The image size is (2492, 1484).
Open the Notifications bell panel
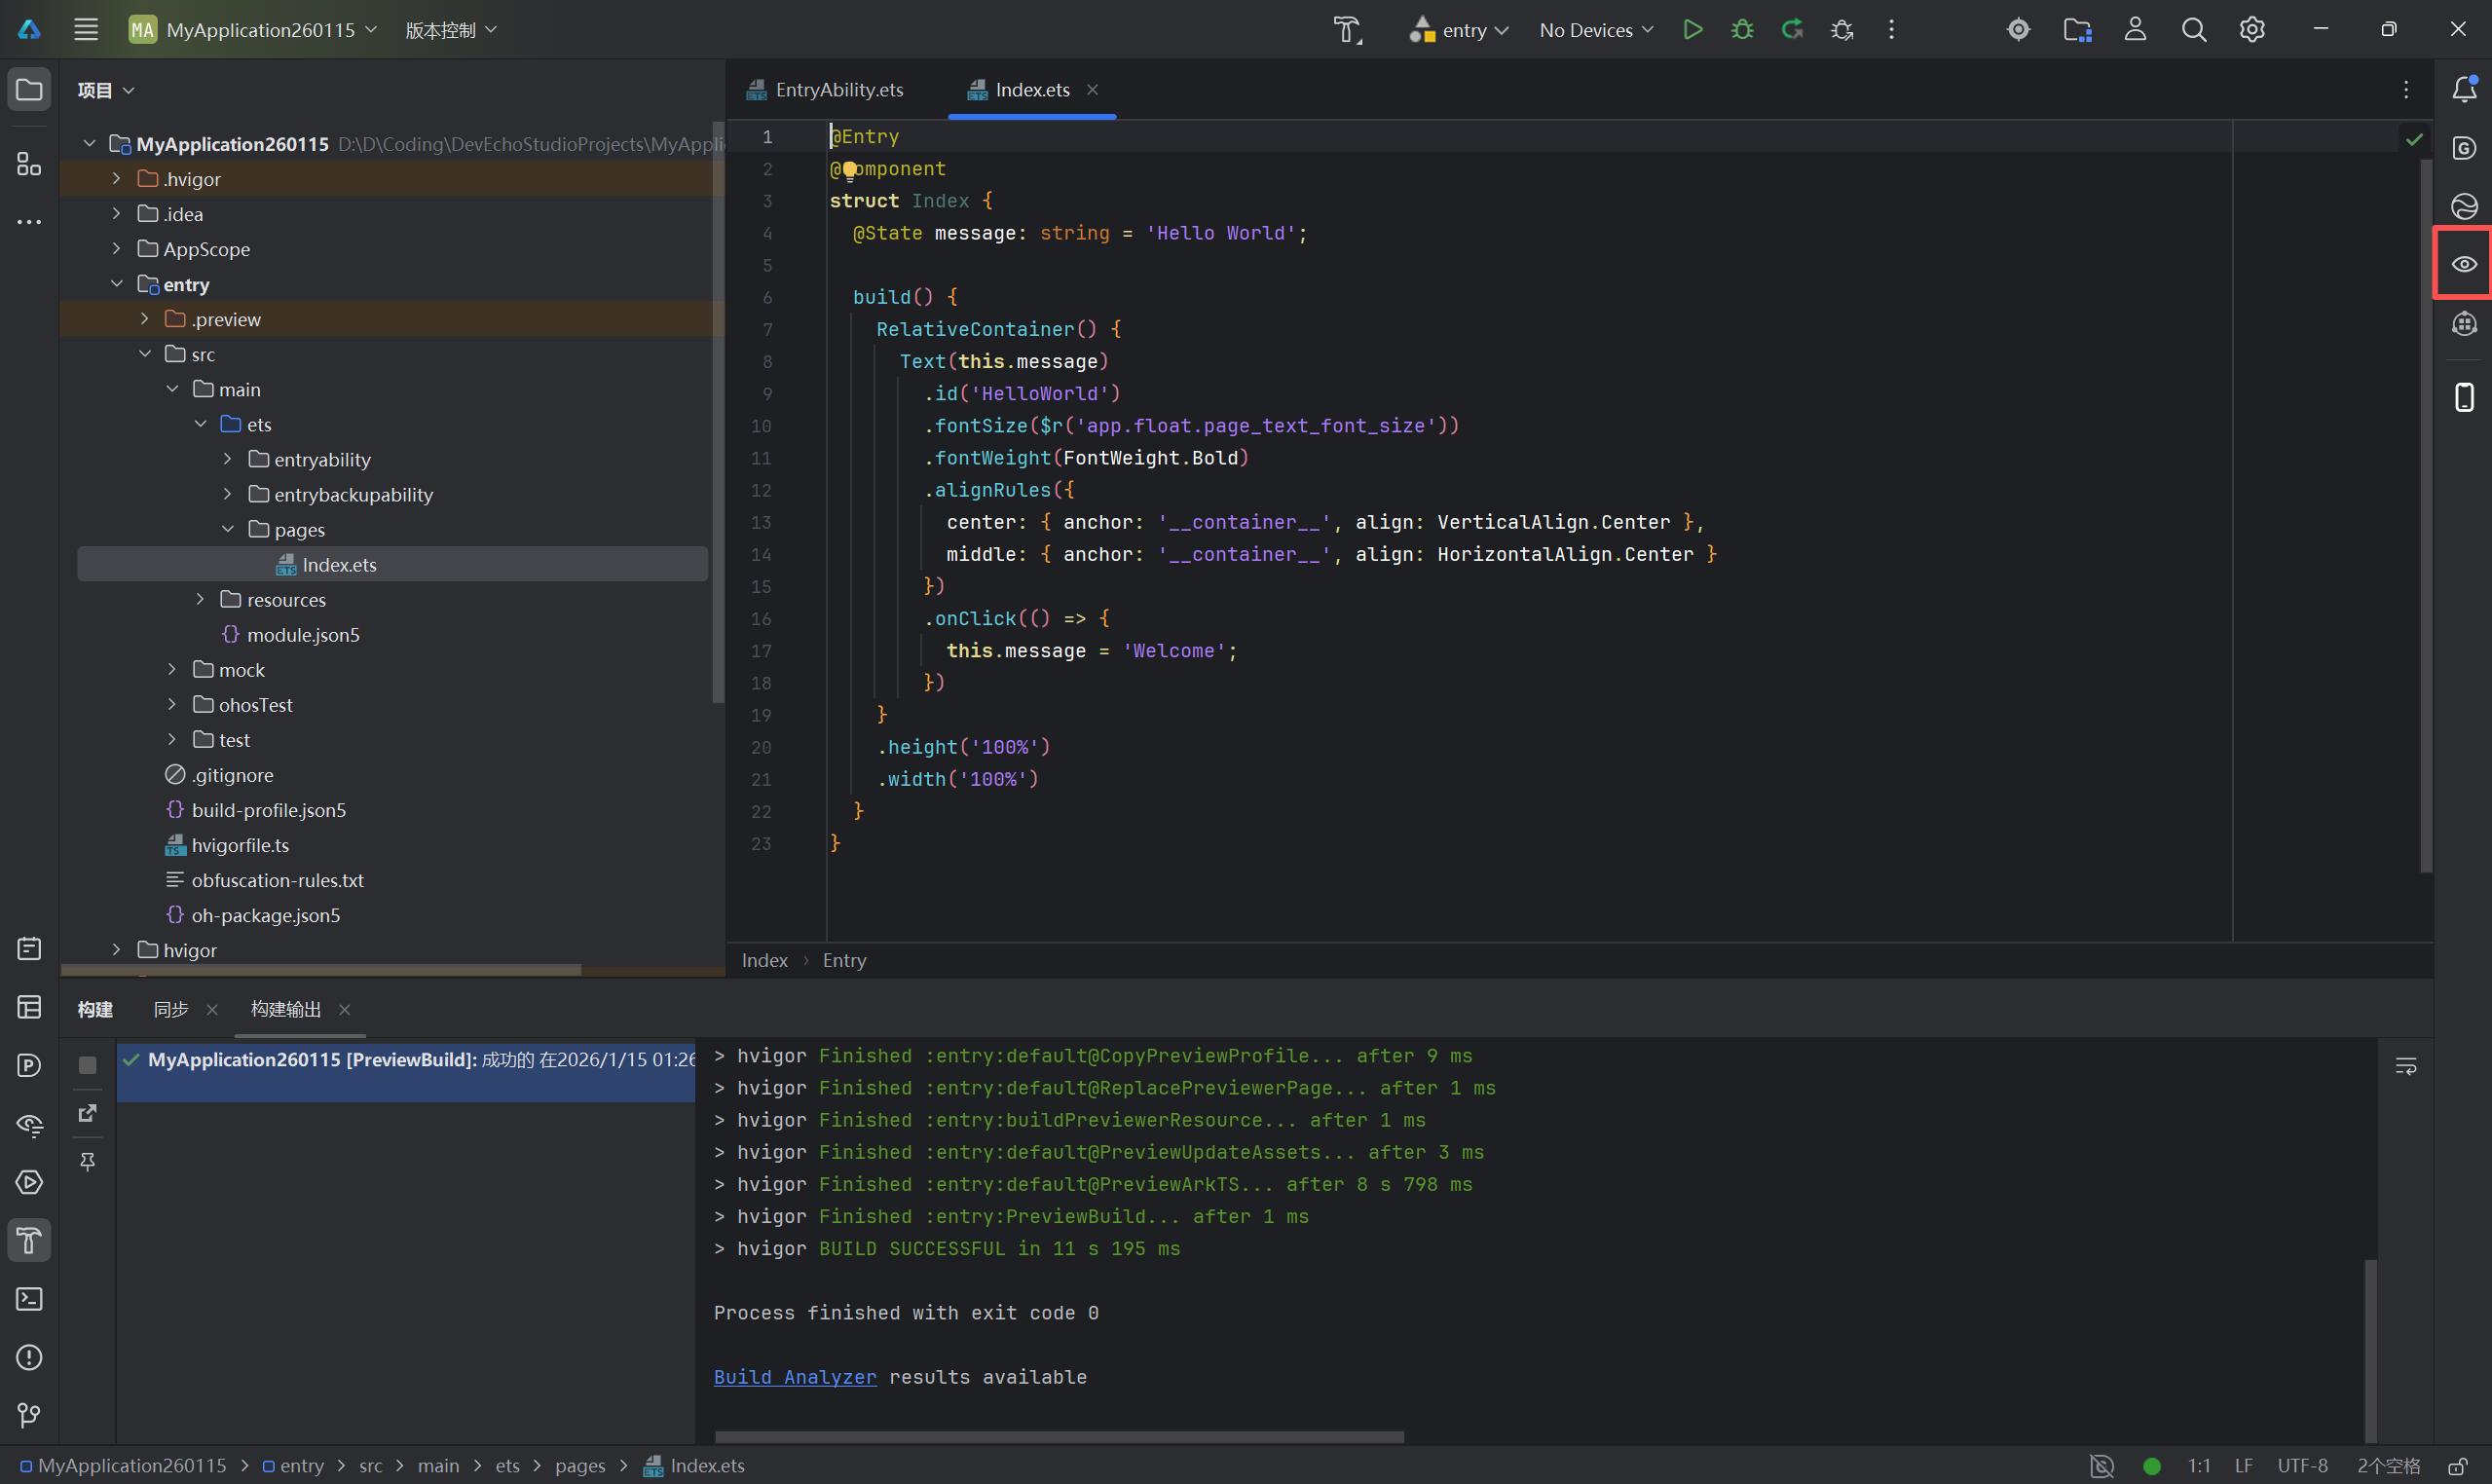click(2464, 89)
